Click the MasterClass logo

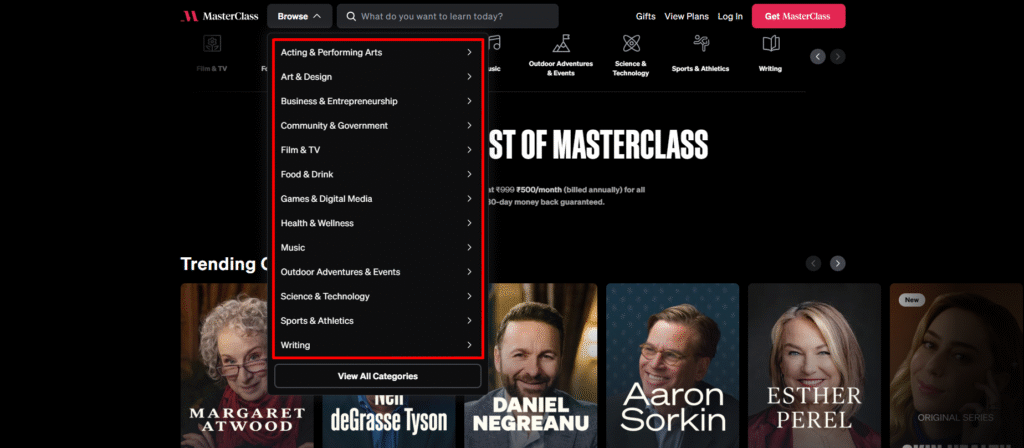click(x=219, y=16)
